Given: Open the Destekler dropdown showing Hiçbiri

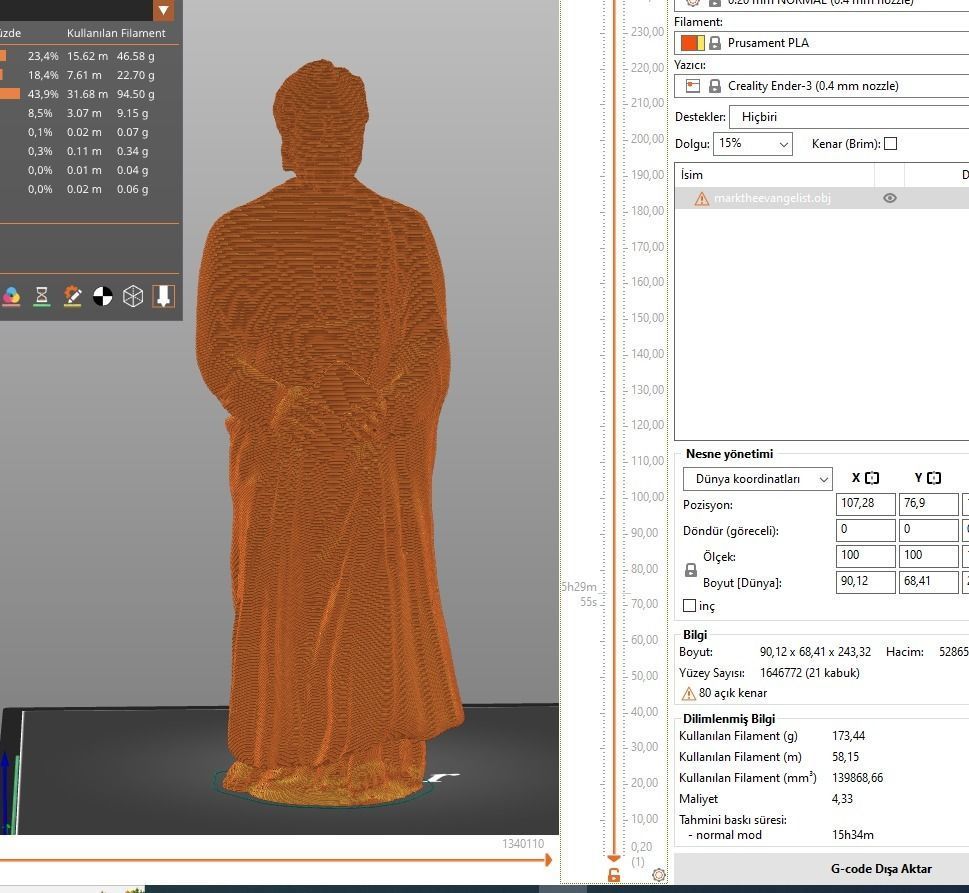Looking at the screenshot, I should (849, 117).
